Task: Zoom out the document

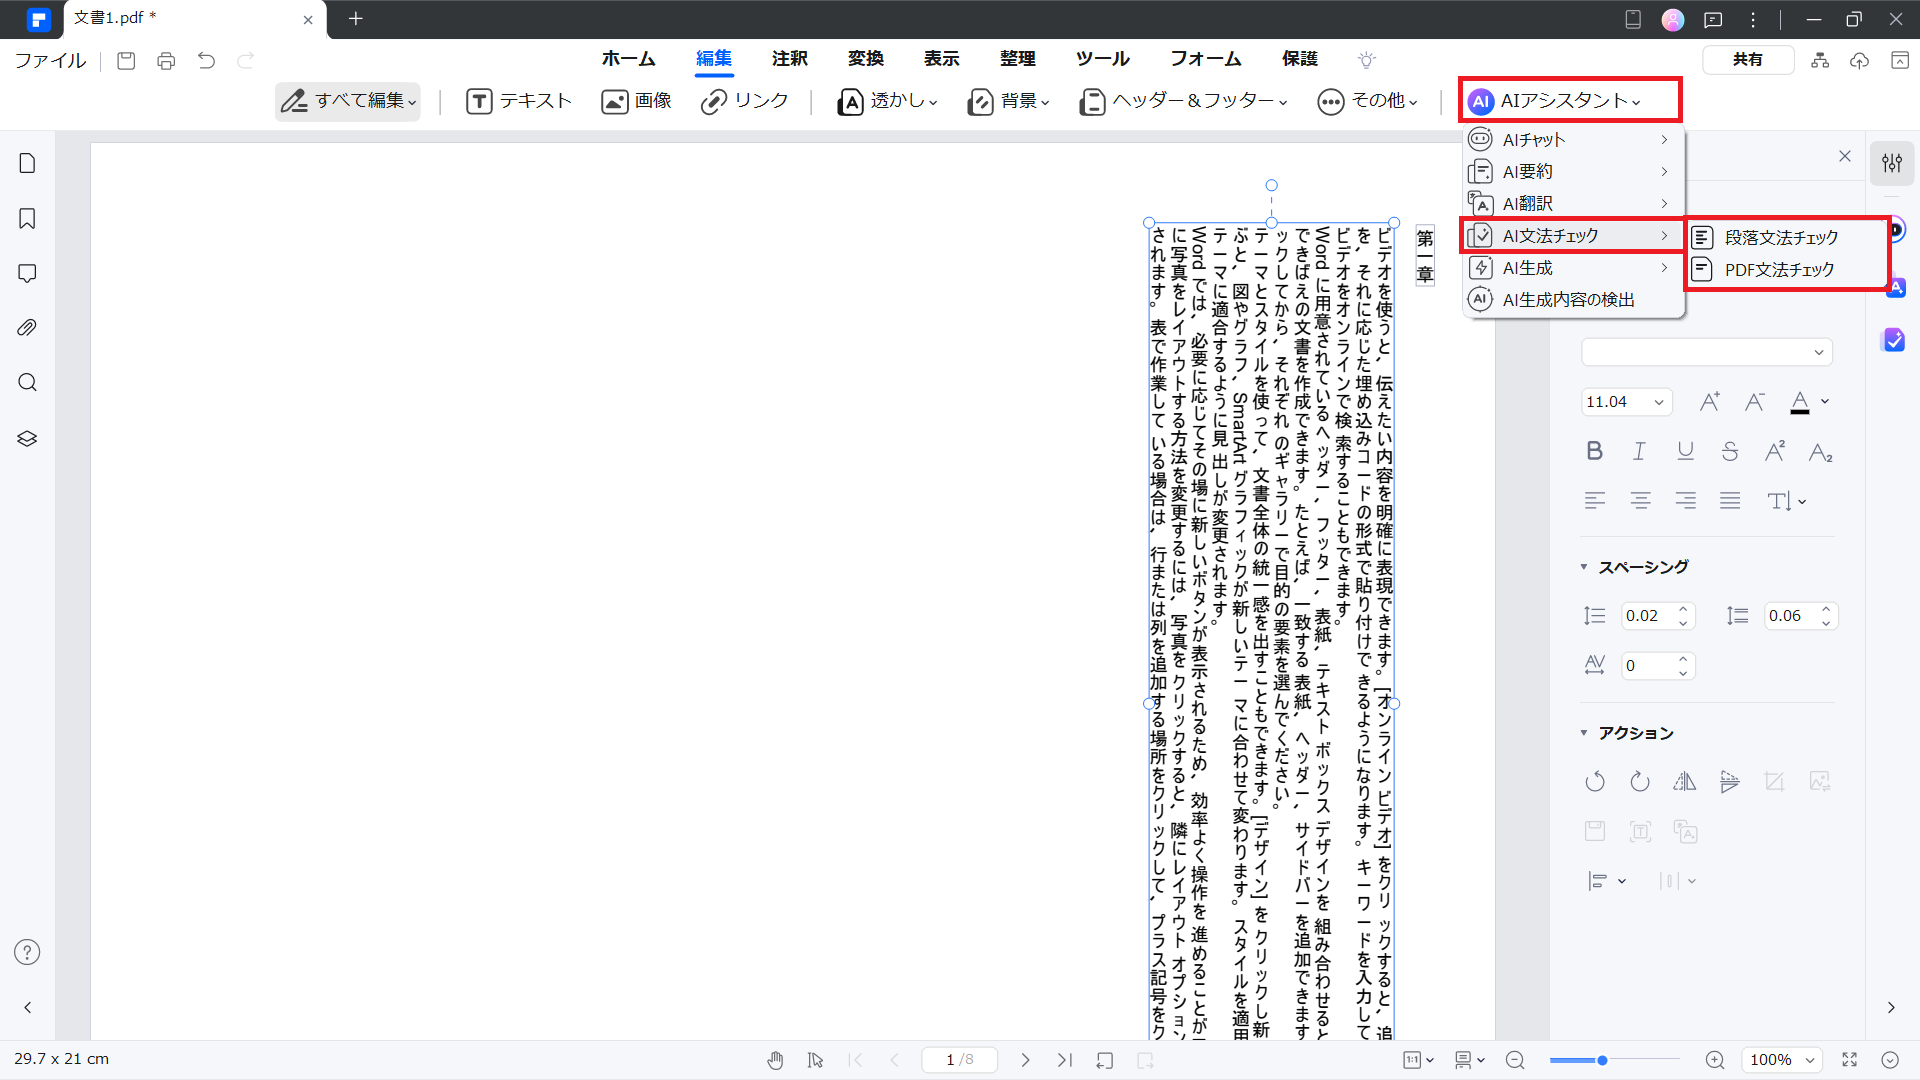Action: 1515,1060
